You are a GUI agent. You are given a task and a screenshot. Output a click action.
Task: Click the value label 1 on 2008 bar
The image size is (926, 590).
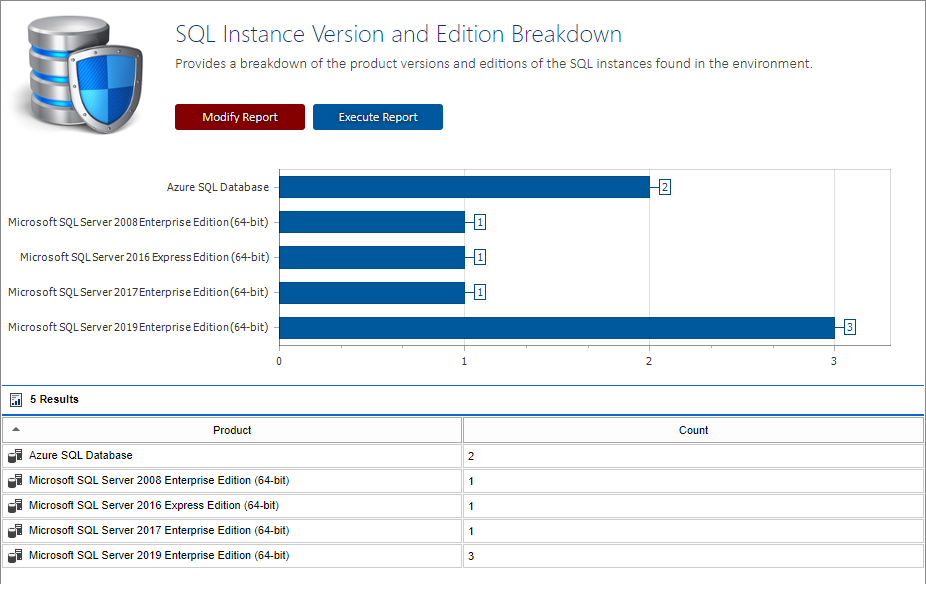tap(480, 222)
